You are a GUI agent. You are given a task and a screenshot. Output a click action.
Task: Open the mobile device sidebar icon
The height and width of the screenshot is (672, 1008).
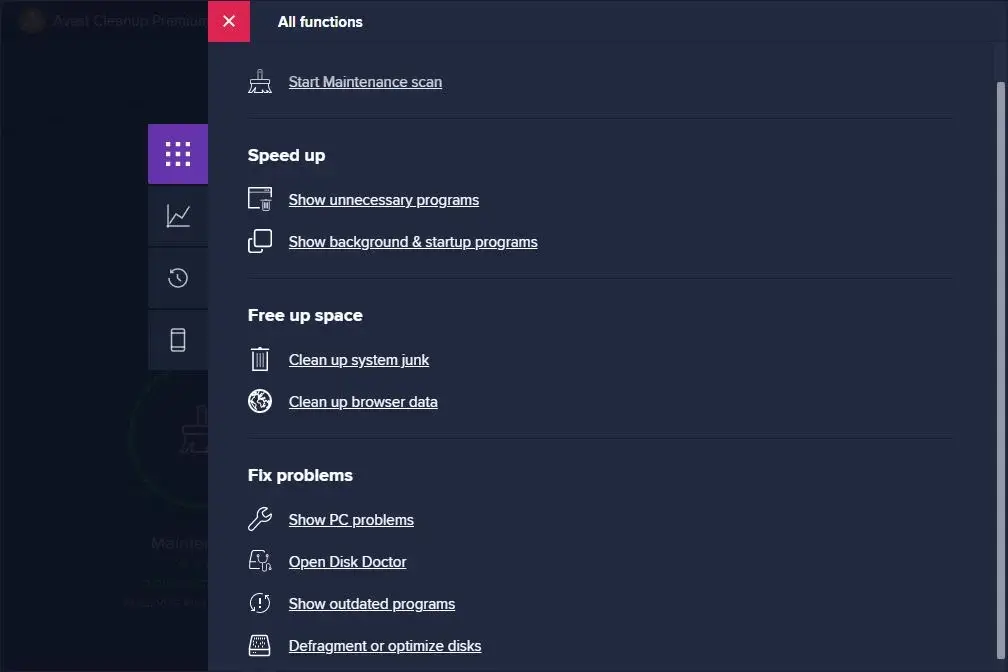[x=178, y=340]
